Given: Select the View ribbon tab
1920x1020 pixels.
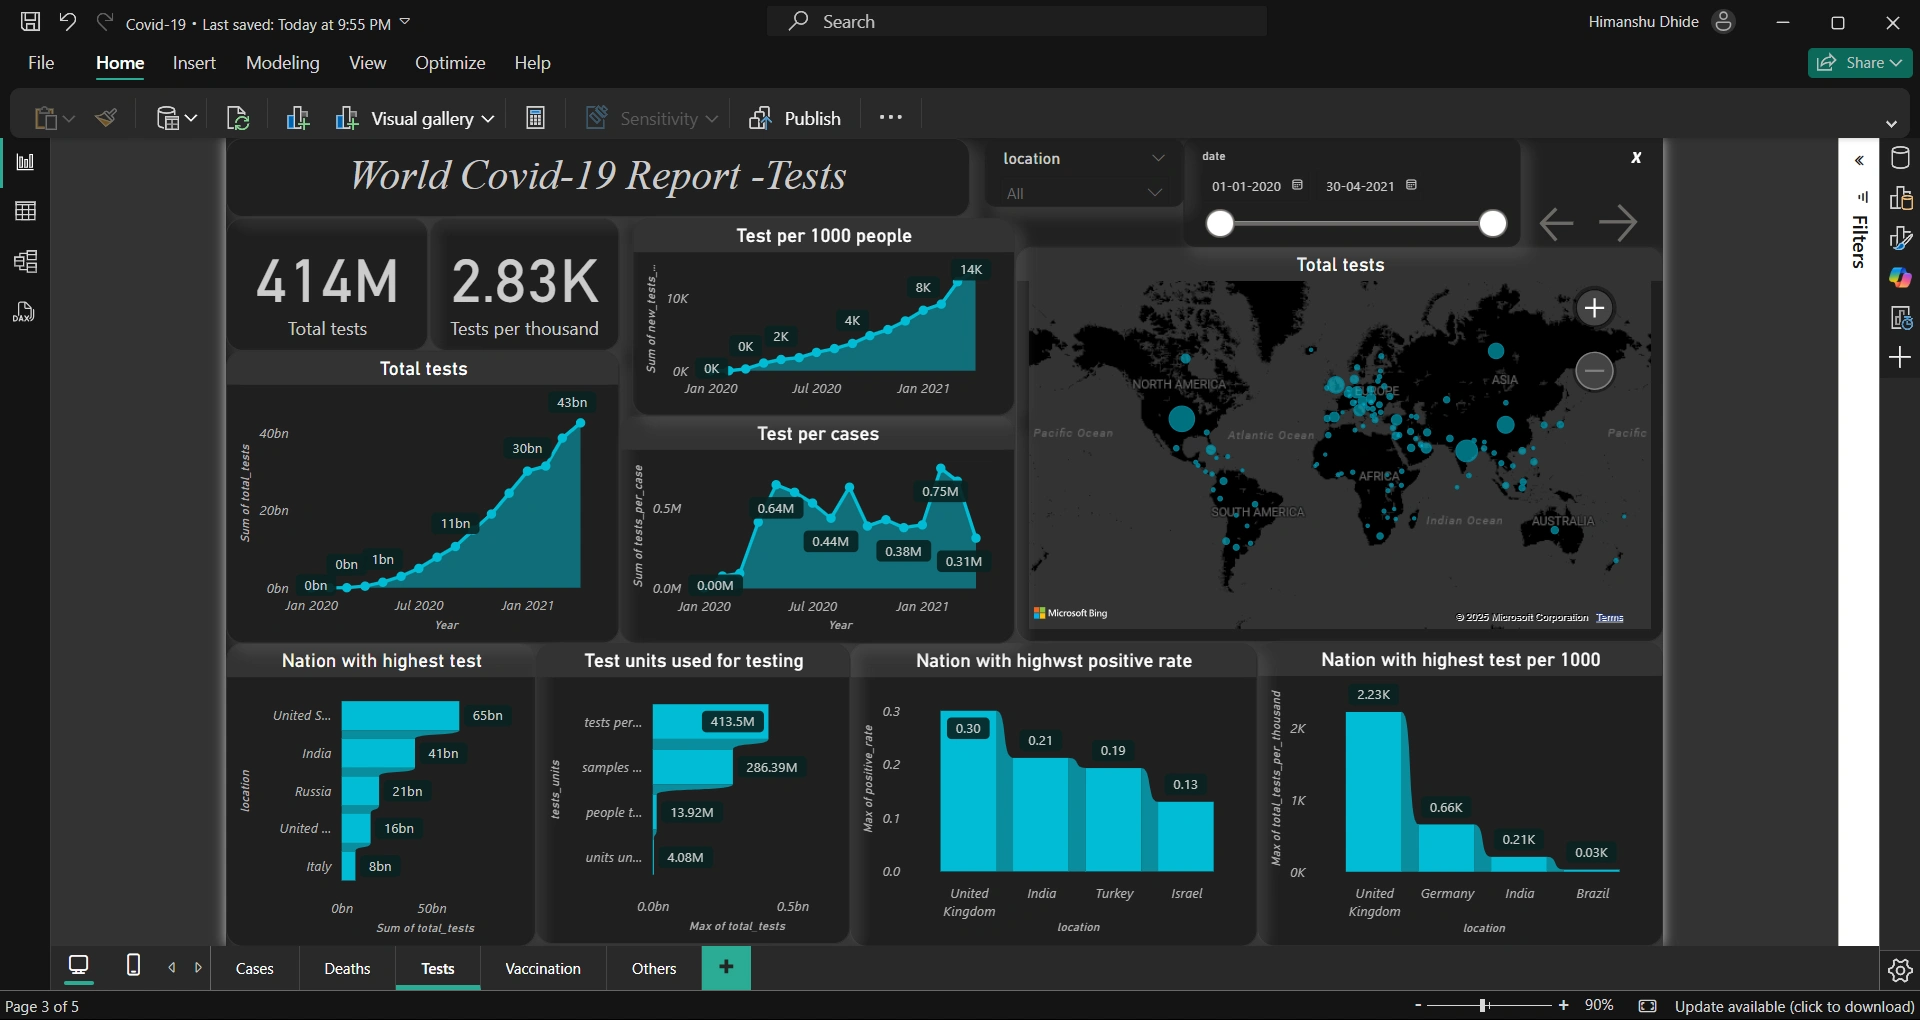Looking at the screenshot, I should (367, 62).
